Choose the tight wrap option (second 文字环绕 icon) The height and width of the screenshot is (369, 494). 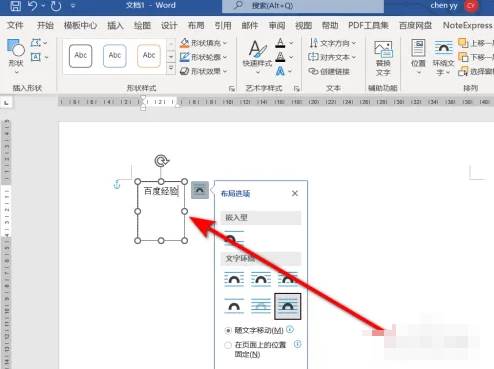point(261,279)
